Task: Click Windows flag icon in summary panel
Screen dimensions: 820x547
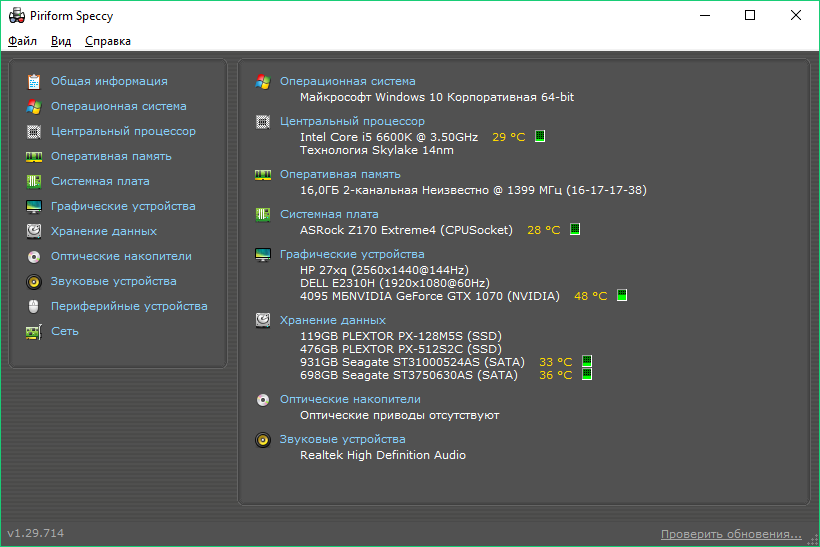Action: click(x=263, y=82)
